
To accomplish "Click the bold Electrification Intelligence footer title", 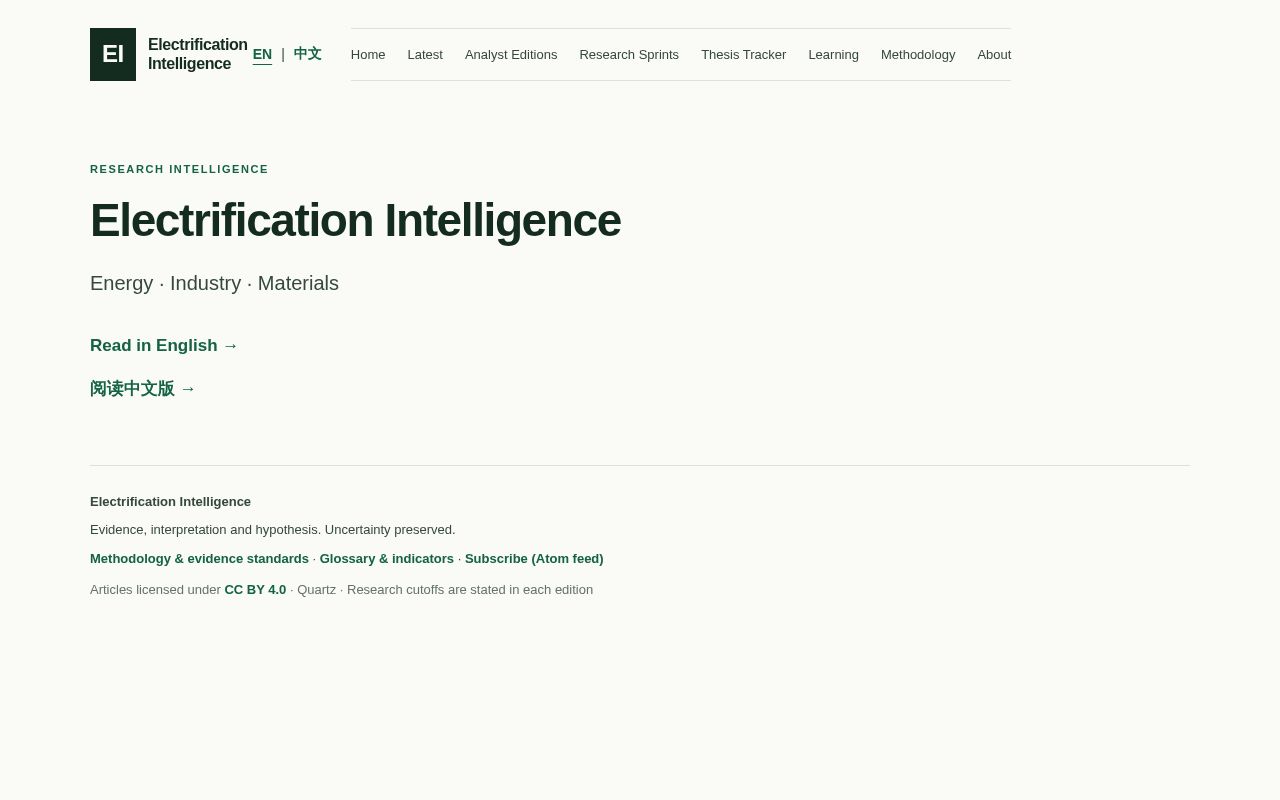I will pyautogui.click(x=170, y=502).
